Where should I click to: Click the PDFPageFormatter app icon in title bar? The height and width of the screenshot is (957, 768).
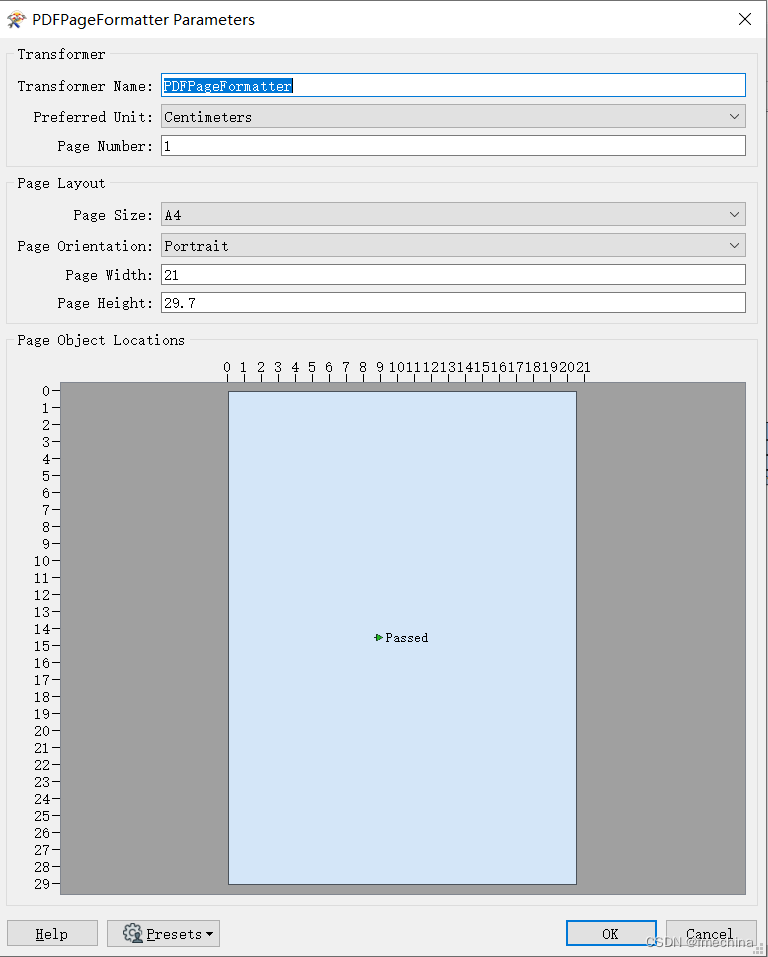[x=16, y=20]
